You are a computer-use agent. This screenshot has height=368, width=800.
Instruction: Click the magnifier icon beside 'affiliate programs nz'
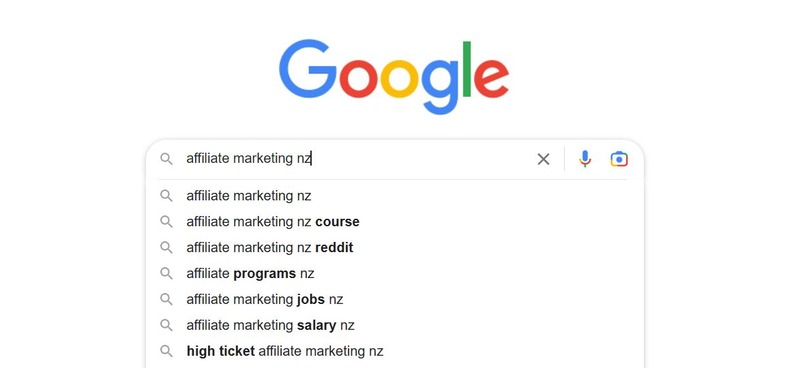click(166, 274)
